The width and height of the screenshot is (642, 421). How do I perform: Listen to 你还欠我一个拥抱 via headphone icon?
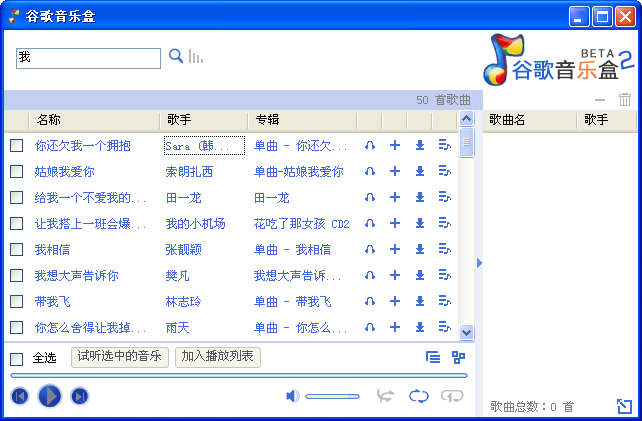[370, 145]
